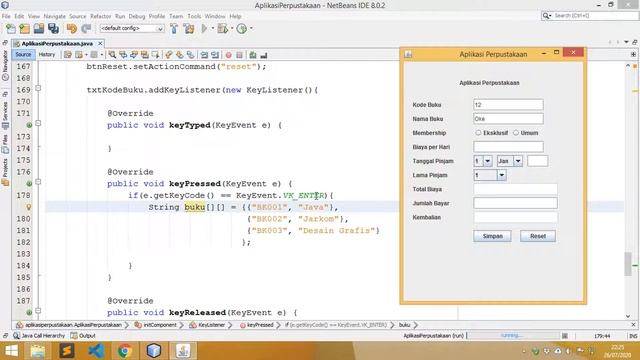
Task: Click the Profile Project toolbar icon
Action: pyautogui.click(x=242, y=29)
